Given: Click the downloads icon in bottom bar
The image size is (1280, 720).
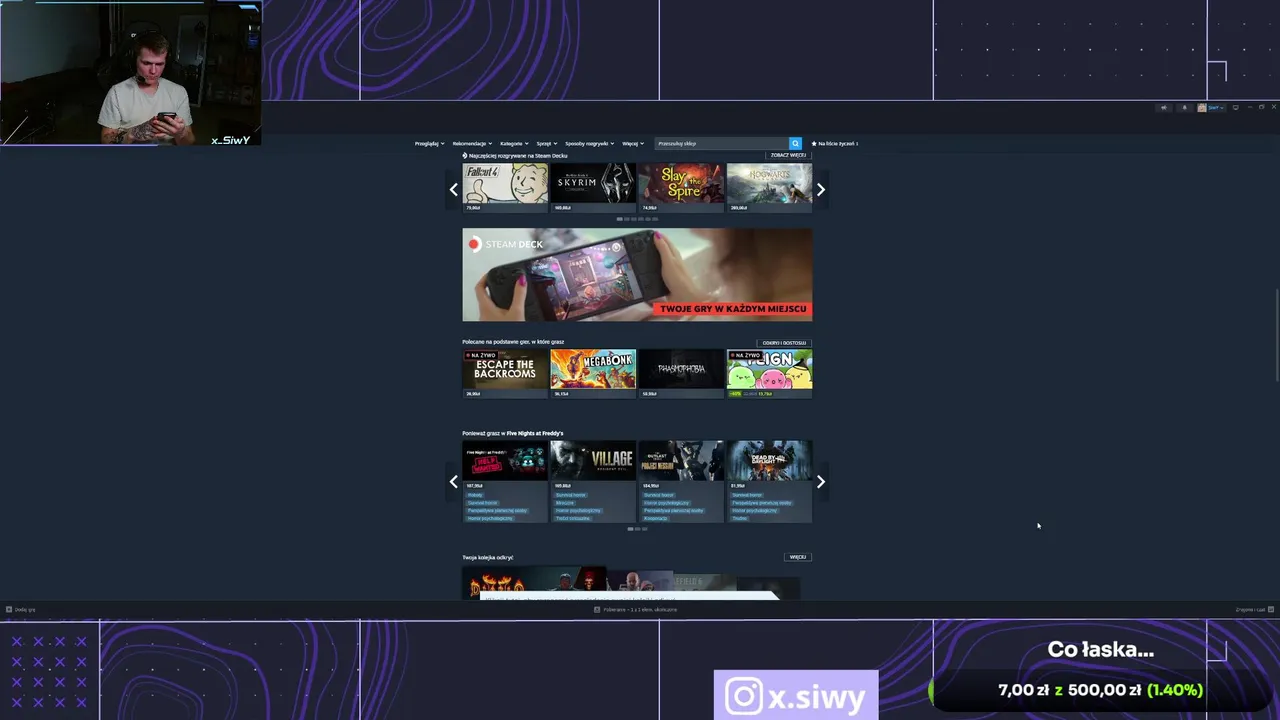Looking at the screenshot, I should (597, 609).
